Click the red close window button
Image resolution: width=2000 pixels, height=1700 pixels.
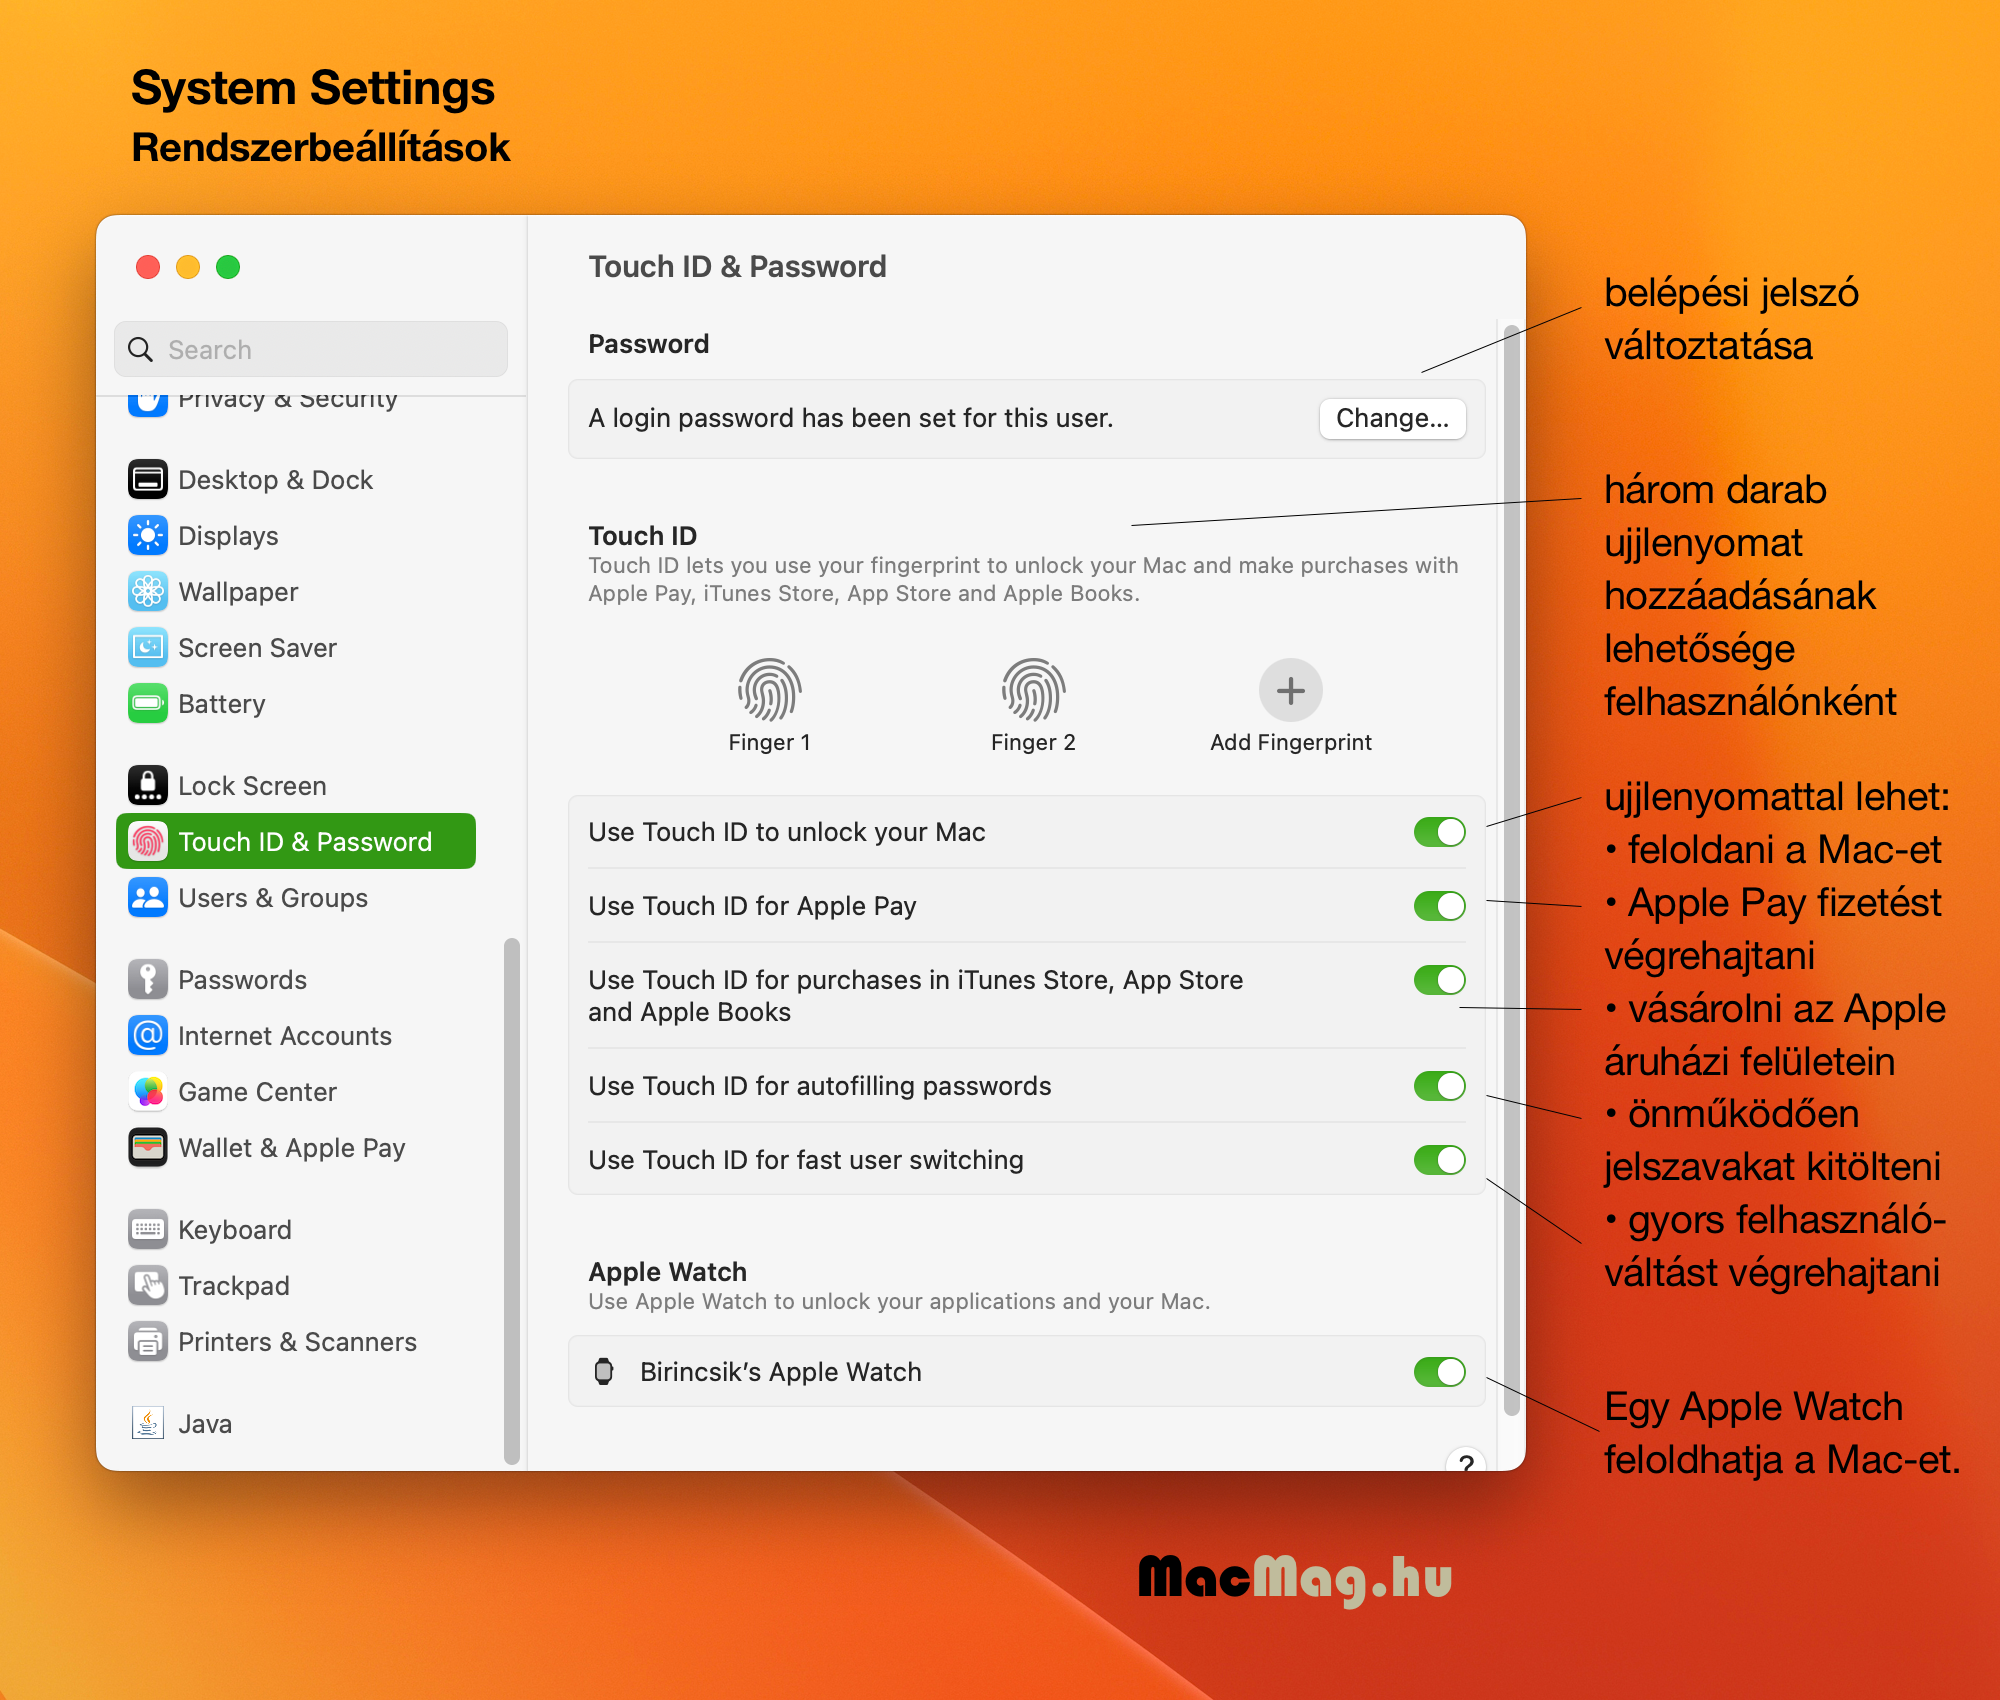tap(148, 267)
